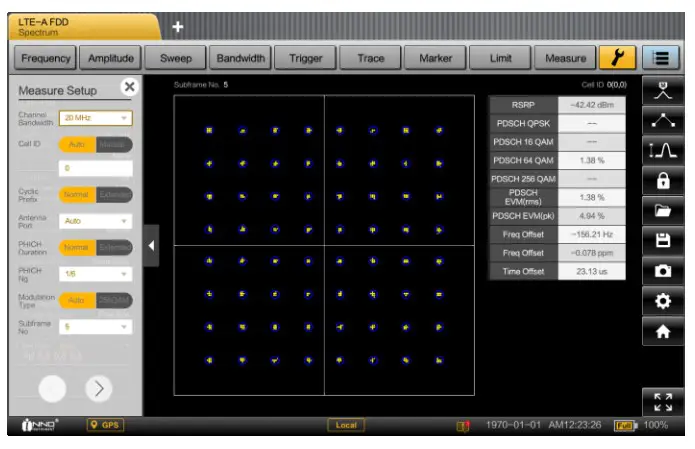
Task: Set Modulation Type to Auto
Action: click(x=77, y=300)
